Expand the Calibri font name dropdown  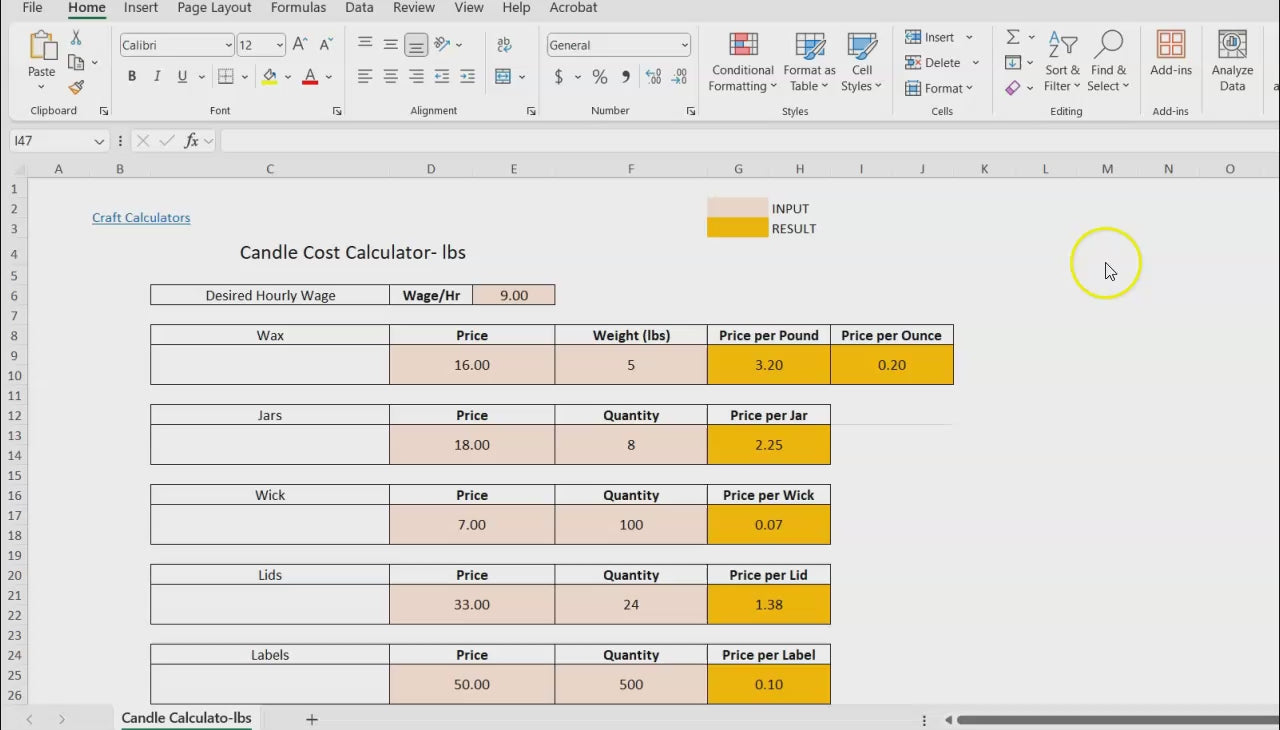(228, 45)
